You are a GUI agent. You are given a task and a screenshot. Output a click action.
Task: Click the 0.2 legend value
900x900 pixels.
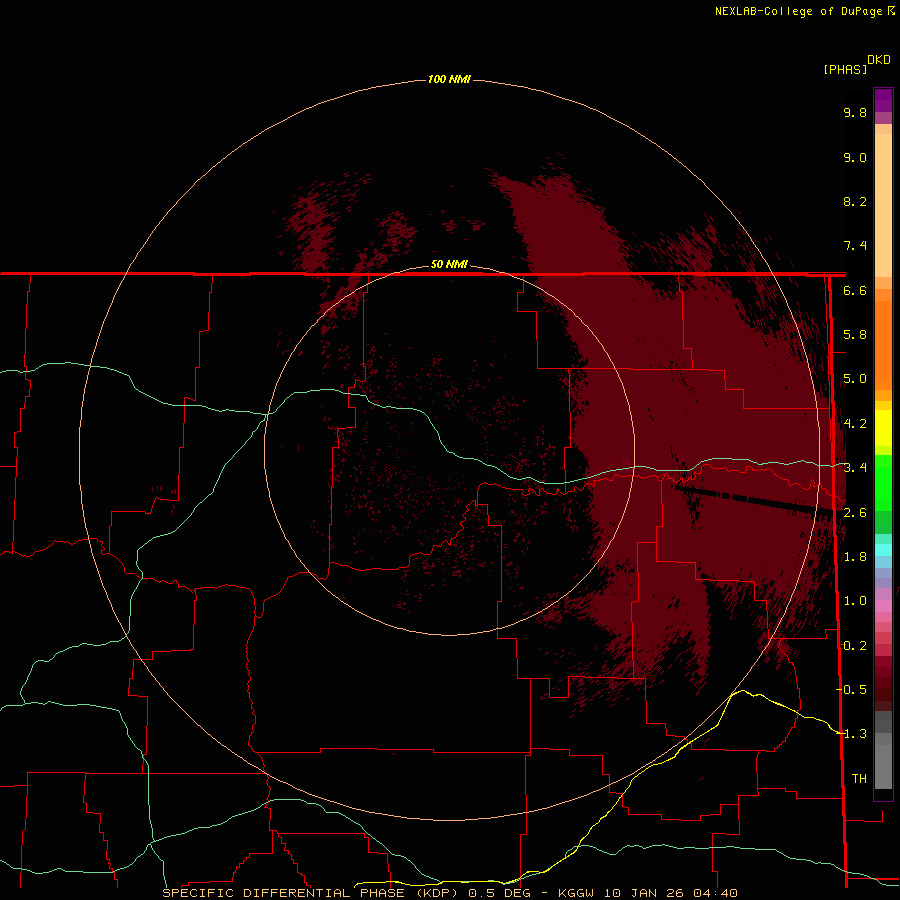pyautogui.click(x=855, y=646)
